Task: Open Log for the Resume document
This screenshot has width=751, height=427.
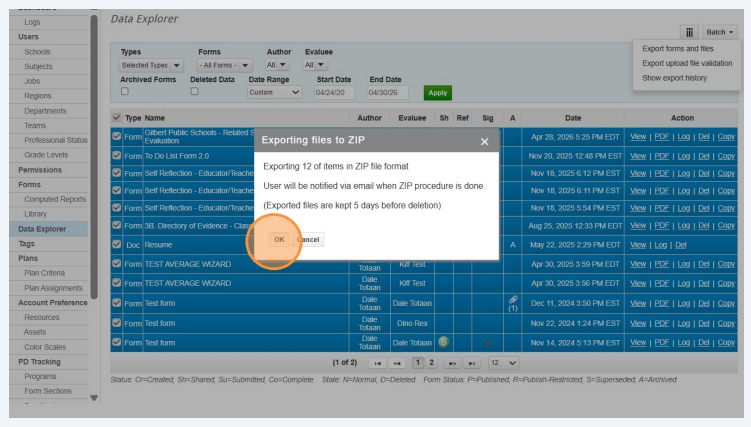Action: pyautogui.click(x=660, y=245)
